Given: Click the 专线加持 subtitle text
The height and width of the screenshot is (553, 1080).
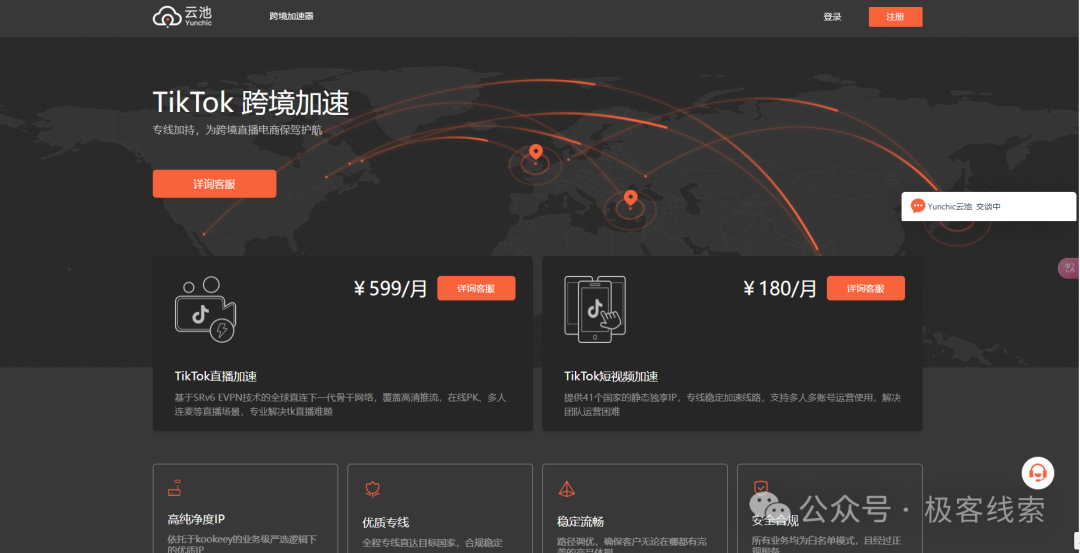Looking at the screenshot, I should point(237,129).
